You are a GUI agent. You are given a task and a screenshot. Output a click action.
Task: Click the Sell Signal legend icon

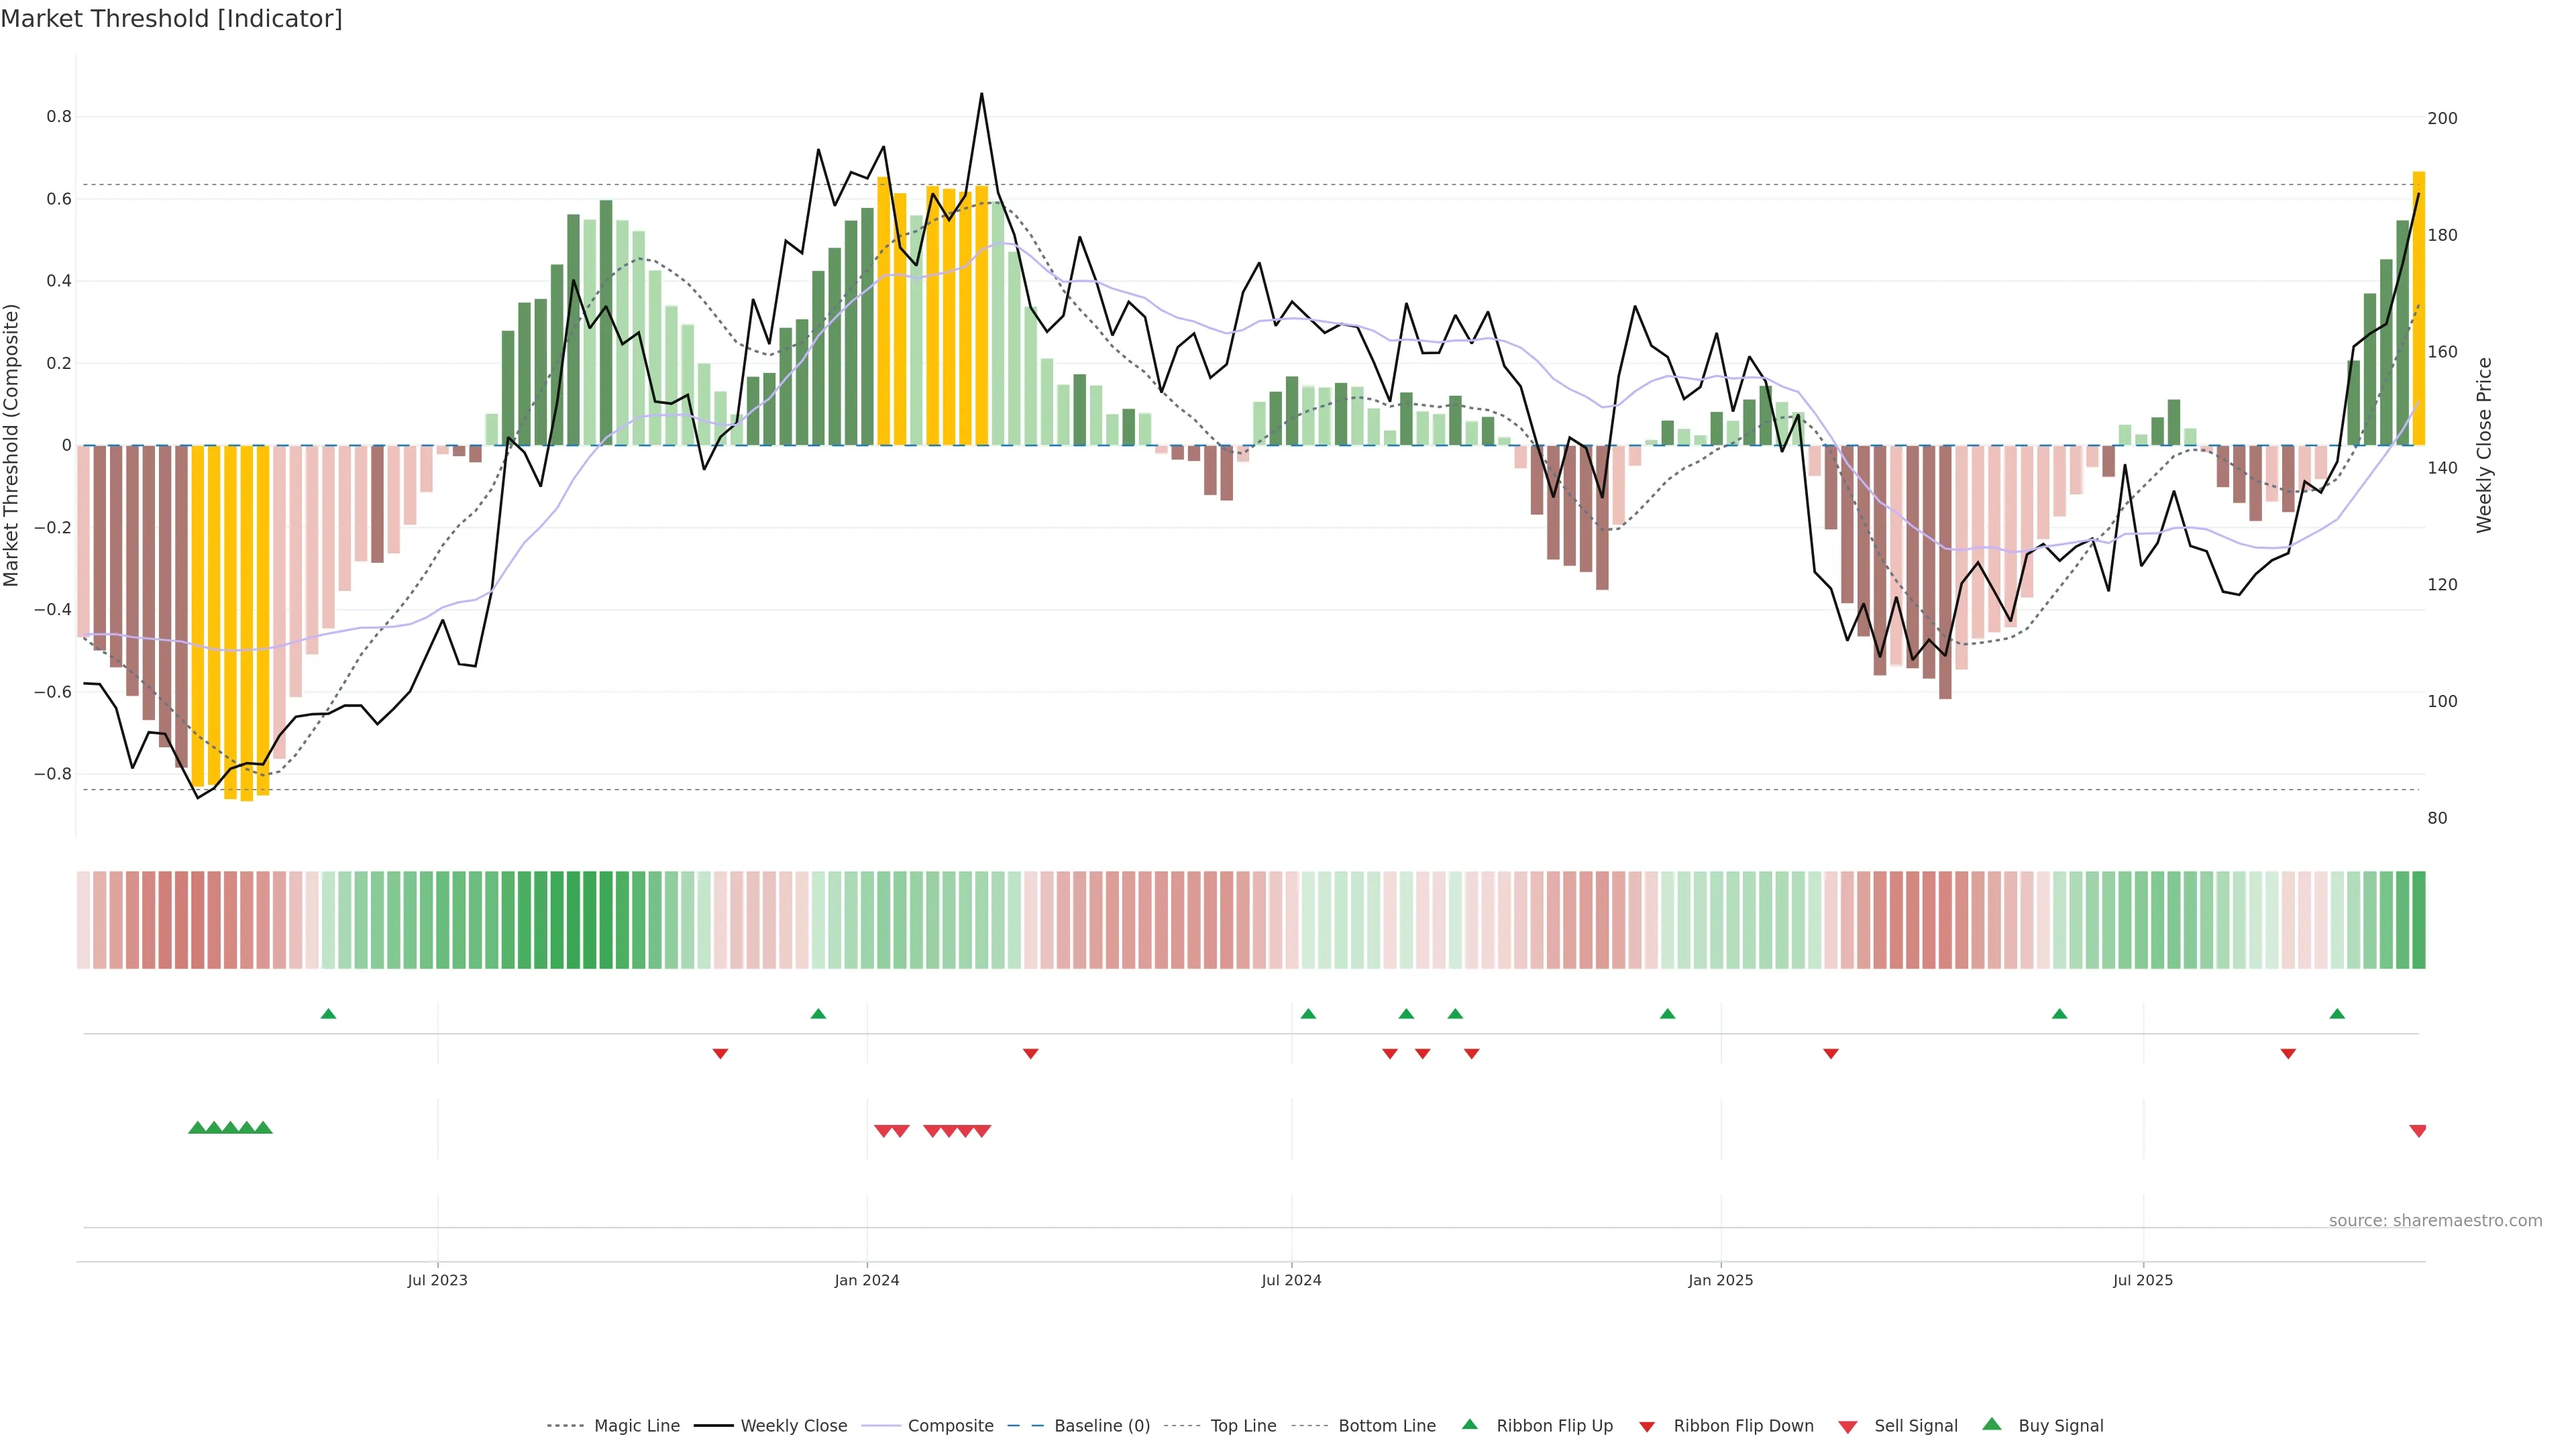1848,1427
